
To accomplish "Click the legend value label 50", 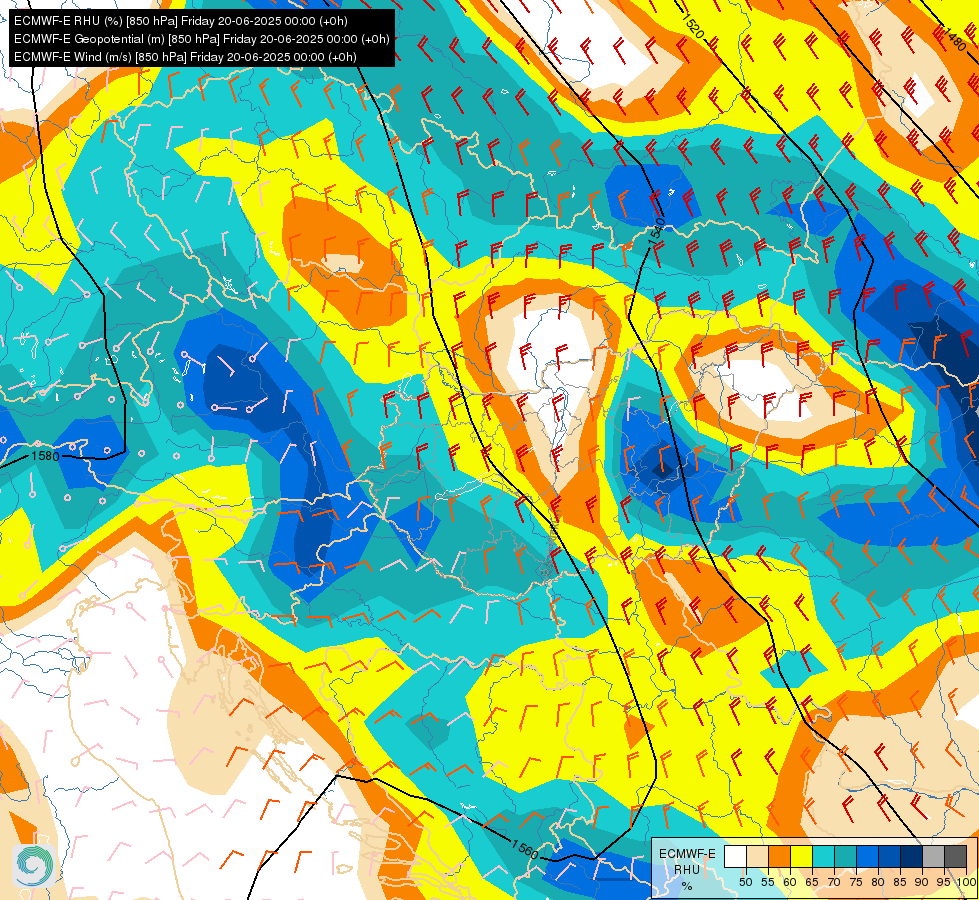I will pyautogui.click(x=745, y=882).
